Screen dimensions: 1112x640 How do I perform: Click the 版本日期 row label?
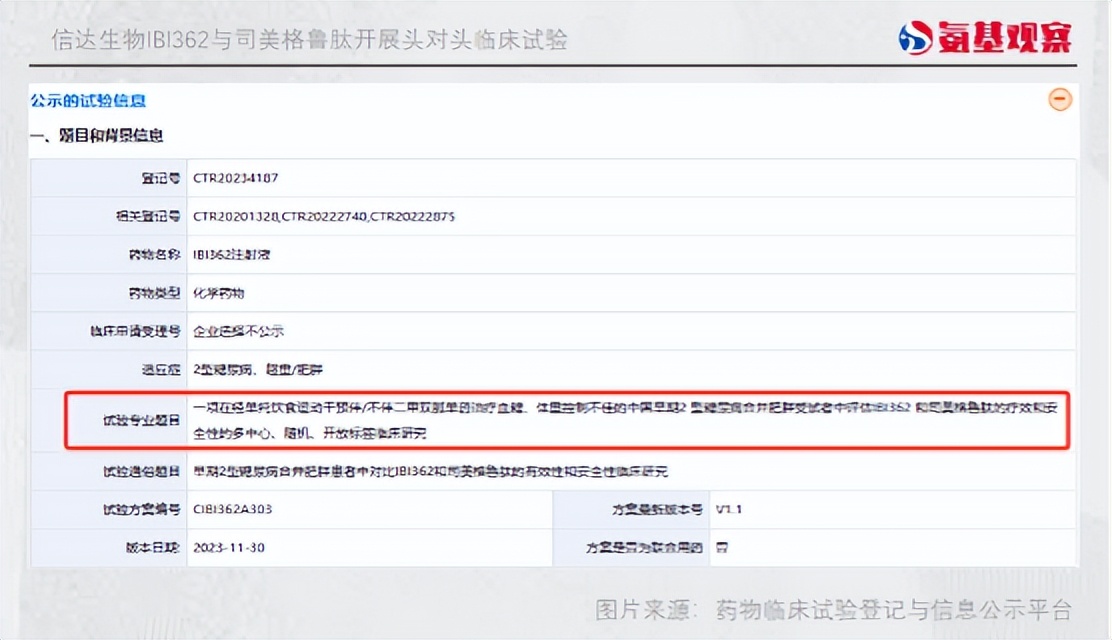pos(153,548)
